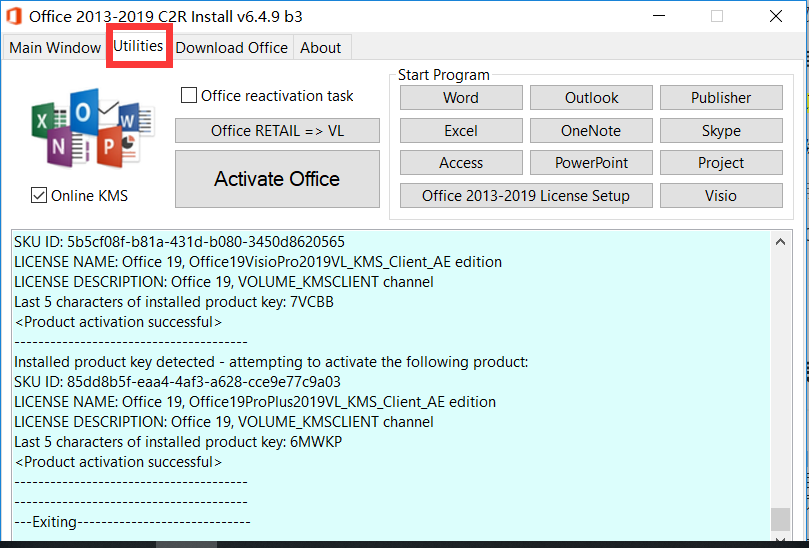Launch Project from Start Program

click(x=721, y=163)
